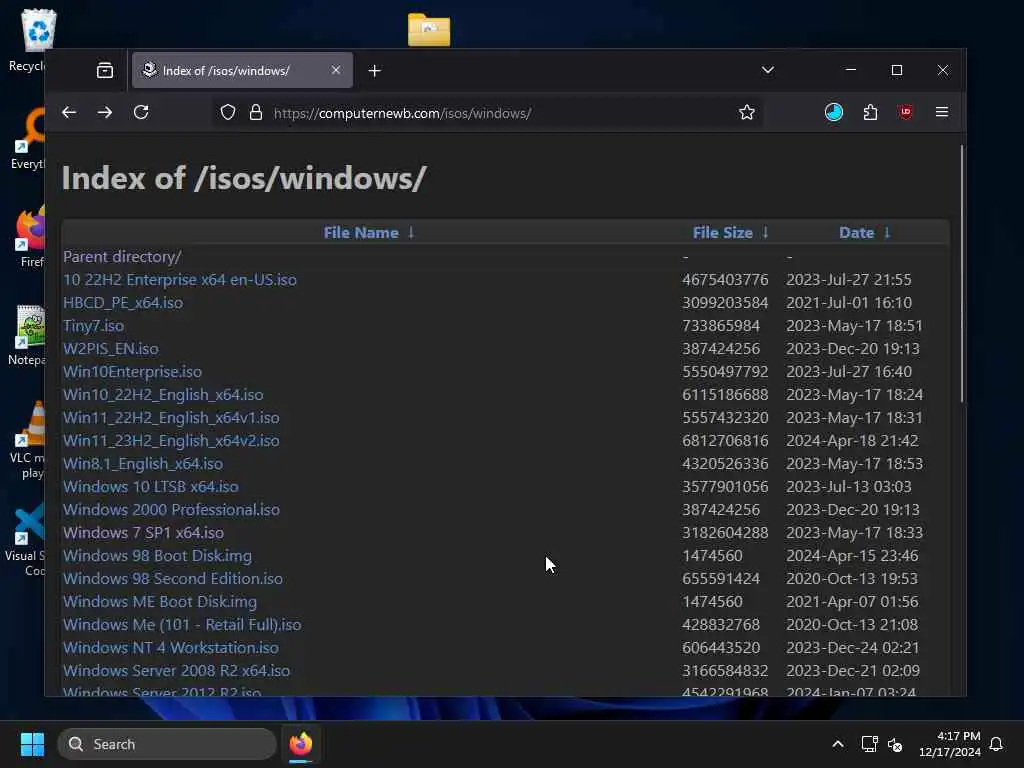The width and height of the screenshot is (1024, 768).
Task: Reload the current page
Action: tap(141, 112)
